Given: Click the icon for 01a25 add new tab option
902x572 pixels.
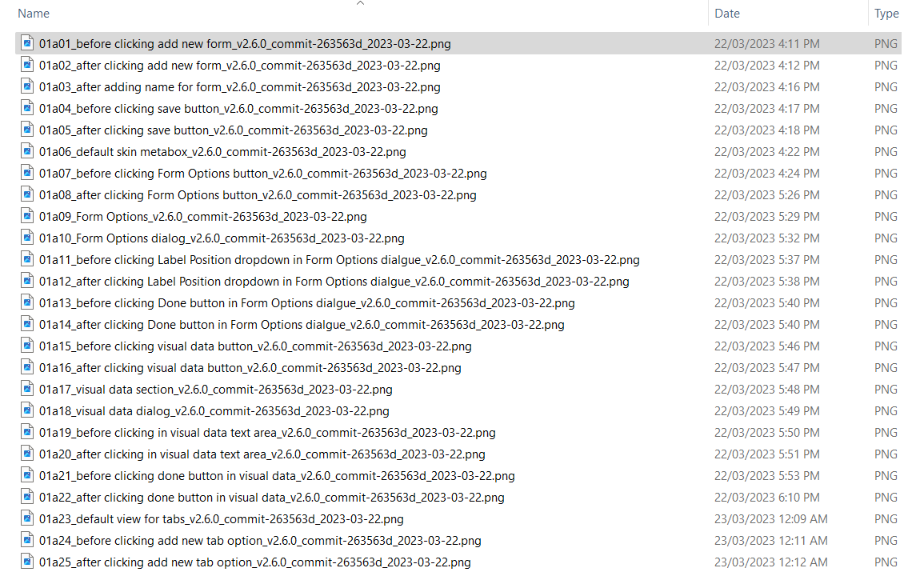Looking at the screenshot, I should (28, 563).
